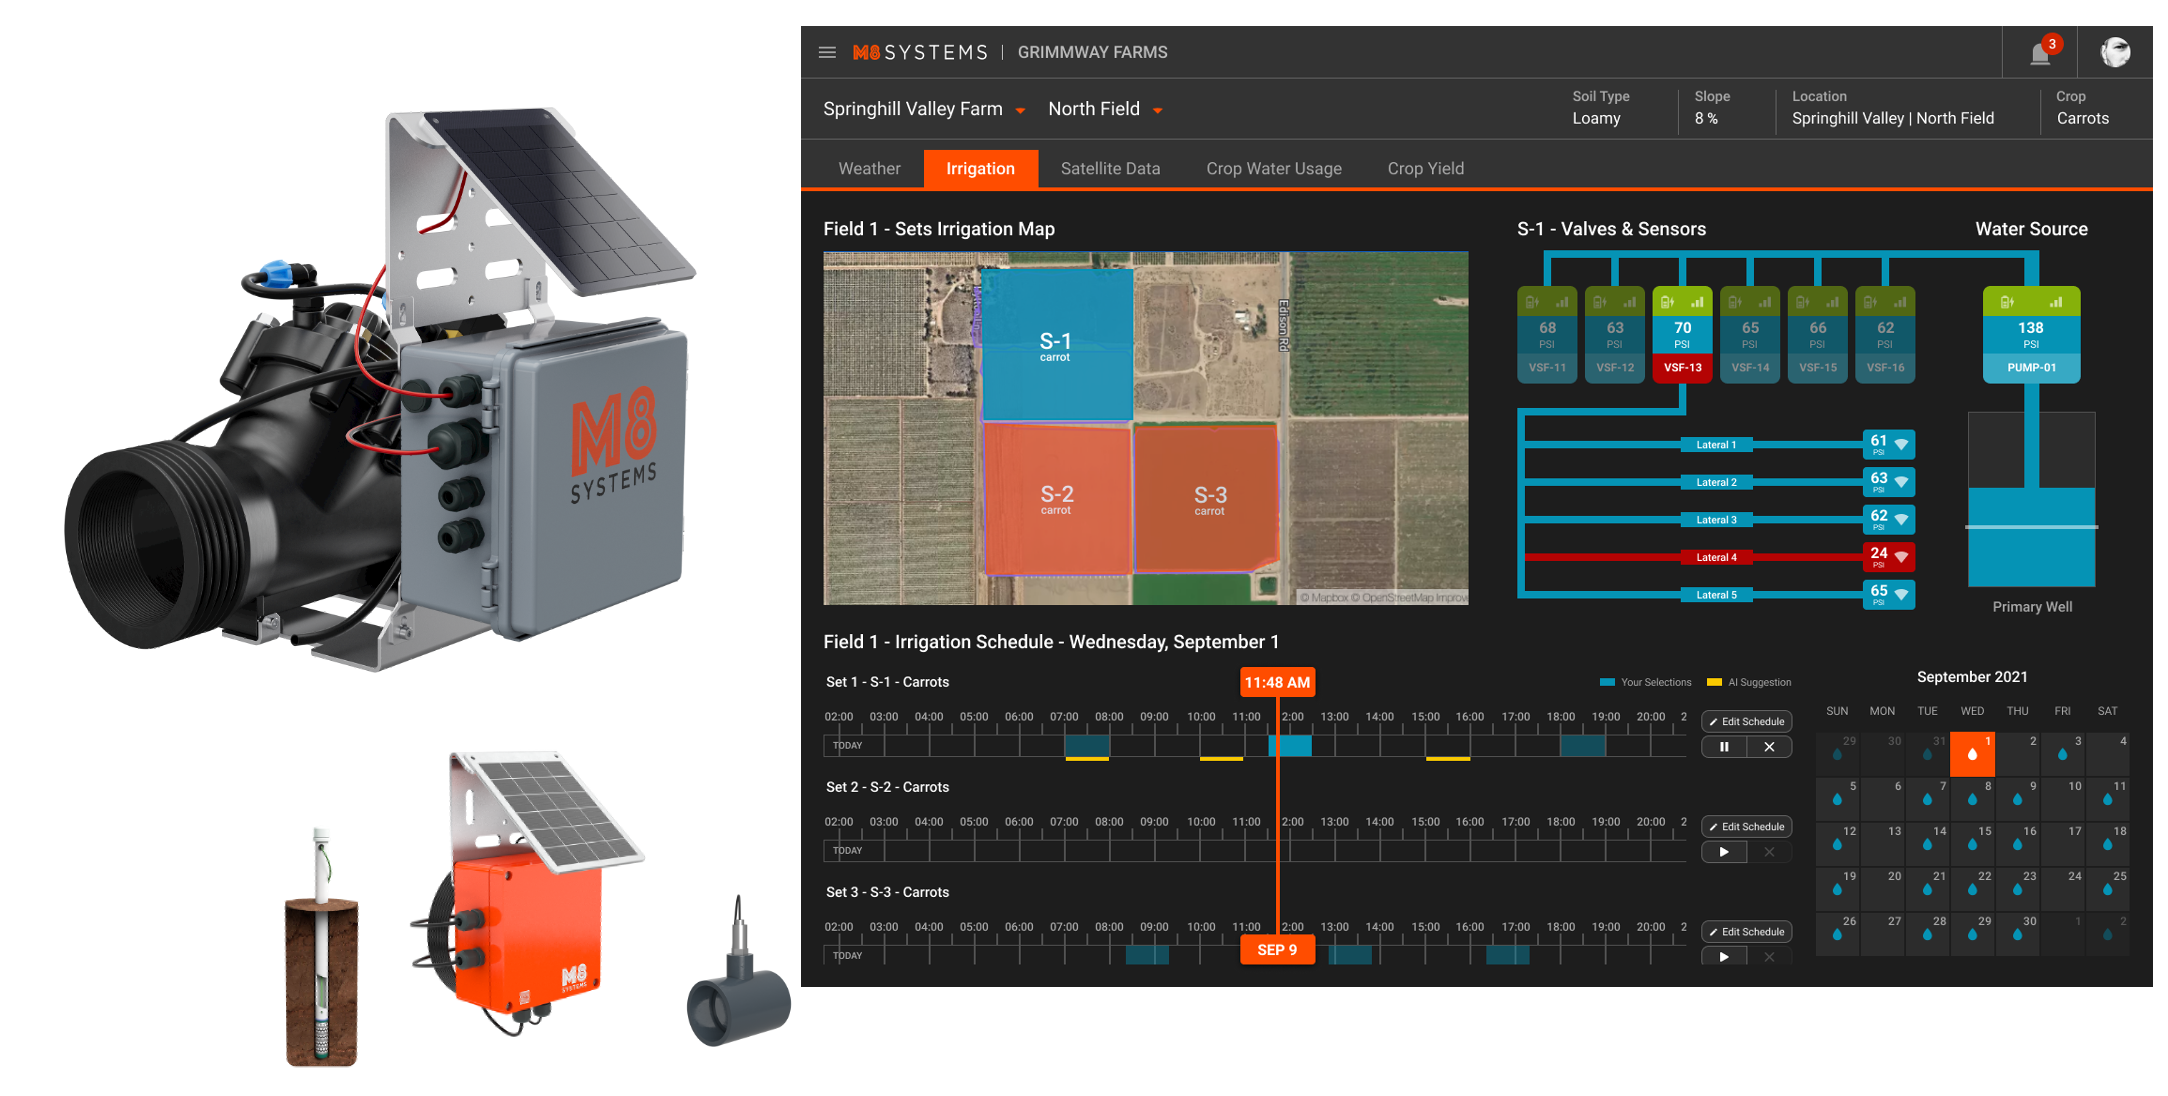Click Edit Schedule for Set 3

(1746, 931)
